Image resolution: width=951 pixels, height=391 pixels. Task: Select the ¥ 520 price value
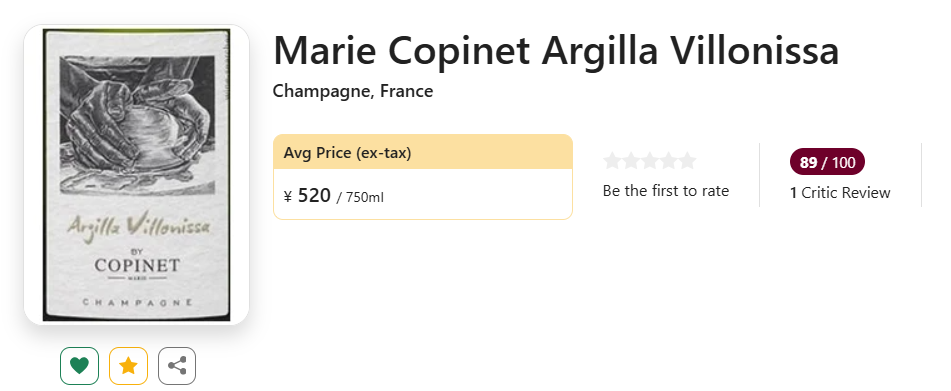click(x=307, y=196)
